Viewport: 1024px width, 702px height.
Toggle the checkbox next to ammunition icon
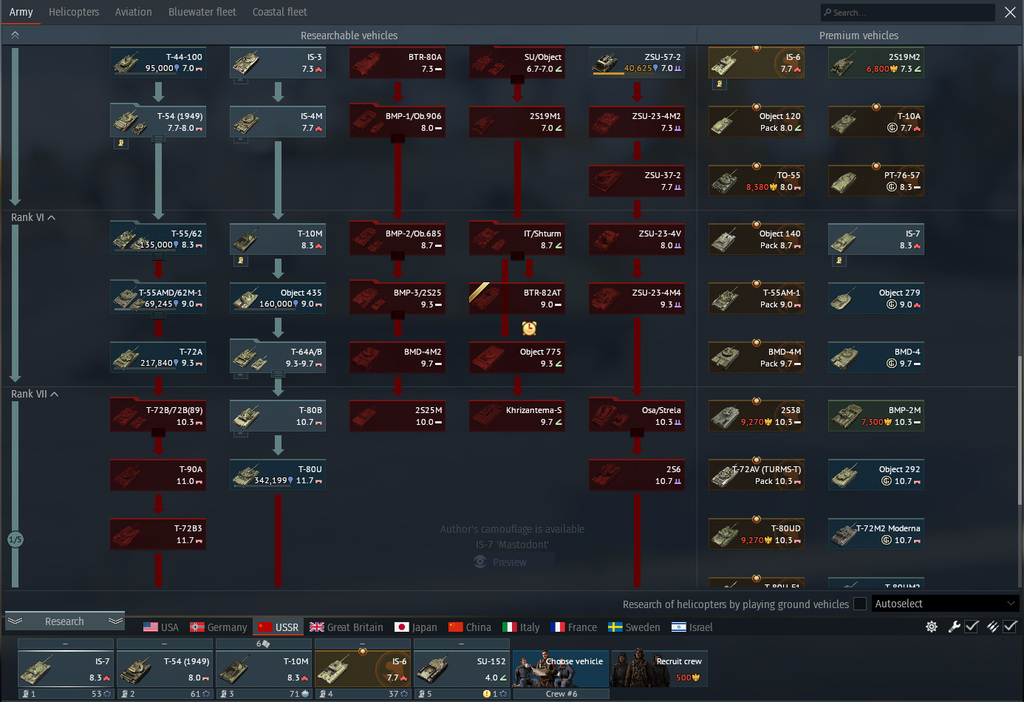pos(1010,627)
